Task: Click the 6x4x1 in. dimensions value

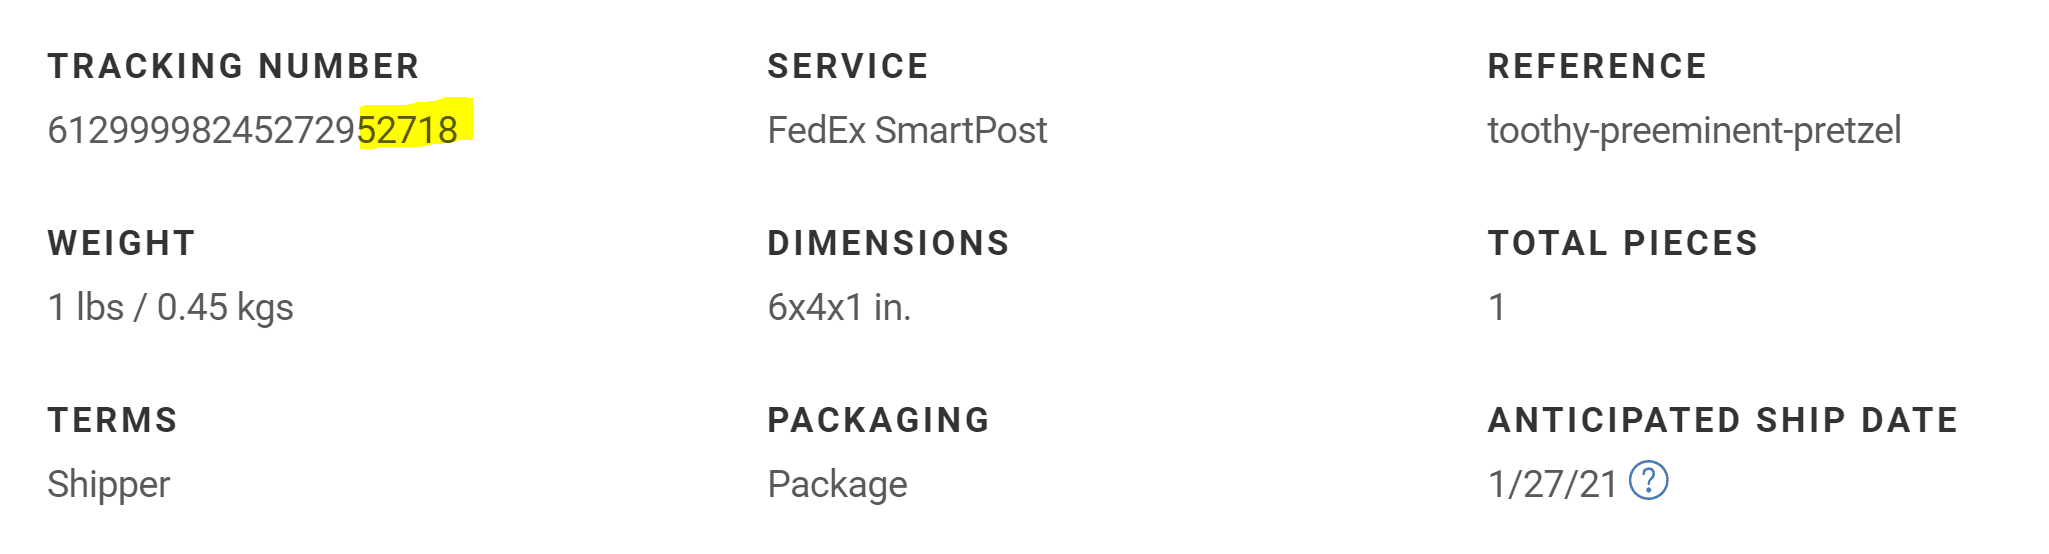Action: 838,308
